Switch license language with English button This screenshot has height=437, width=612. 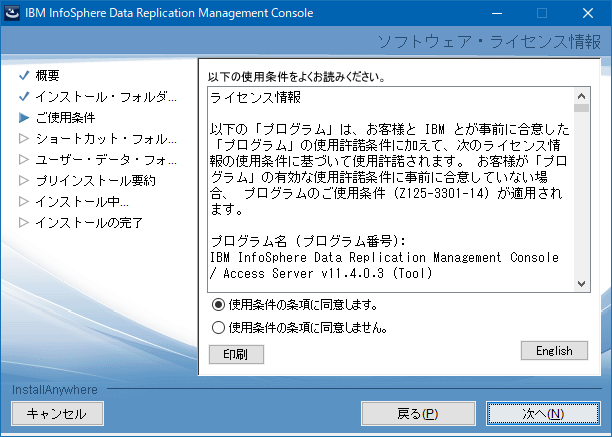(554, 350)
